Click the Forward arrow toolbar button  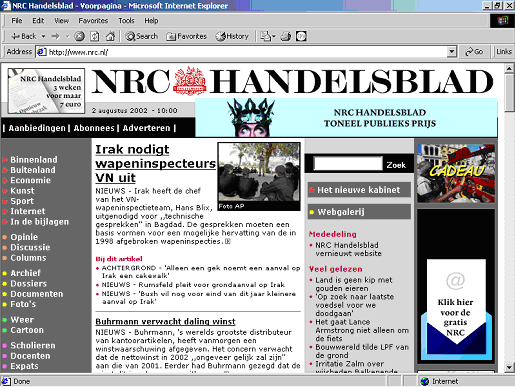tap(55, 36)
